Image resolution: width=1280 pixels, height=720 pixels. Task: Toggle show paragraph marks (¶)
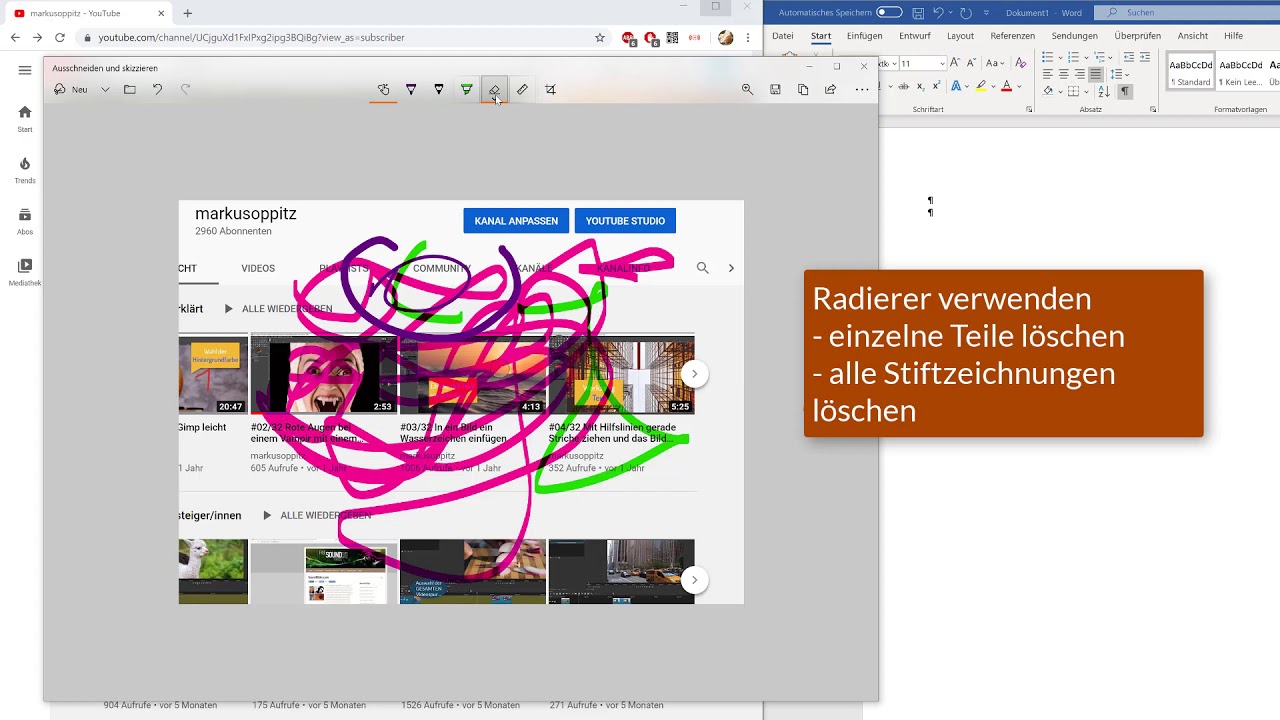1125,91
